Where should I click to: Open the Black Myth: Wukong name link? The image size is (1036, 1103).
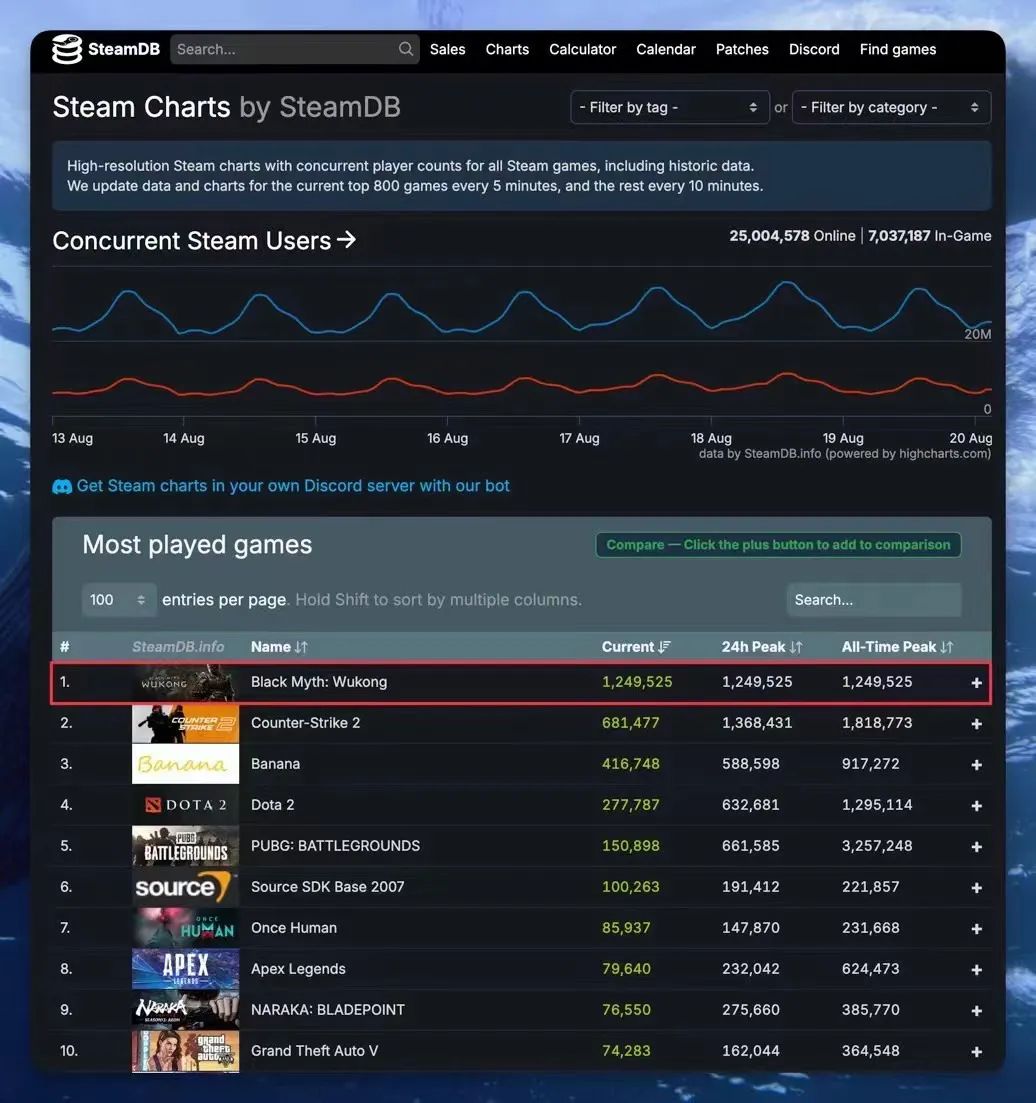click(319, 682)
